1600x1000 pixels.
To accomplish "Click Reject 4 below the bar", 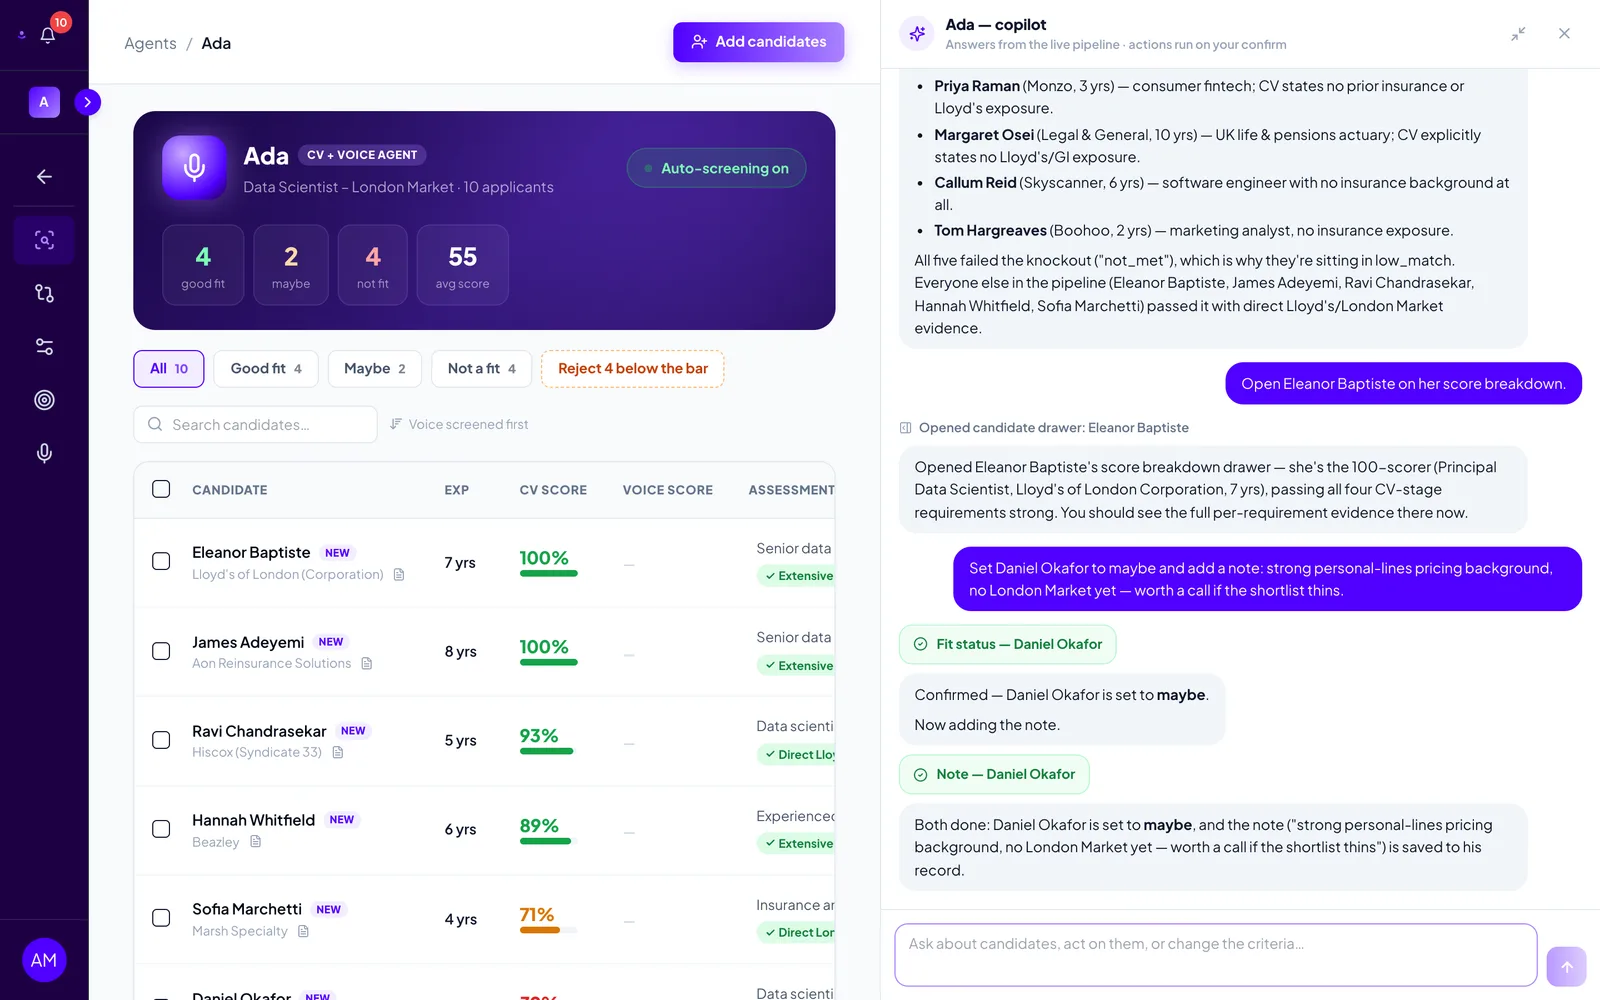I will (x=633, y=369).
